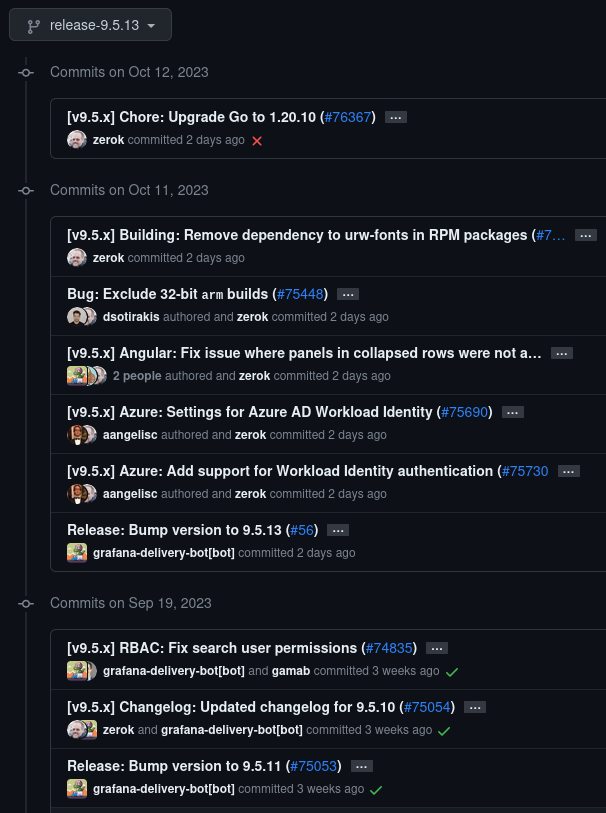The image size is (606, 813).
Task: Expand full message of the Go upgrade commit
Action: point(396,117)
